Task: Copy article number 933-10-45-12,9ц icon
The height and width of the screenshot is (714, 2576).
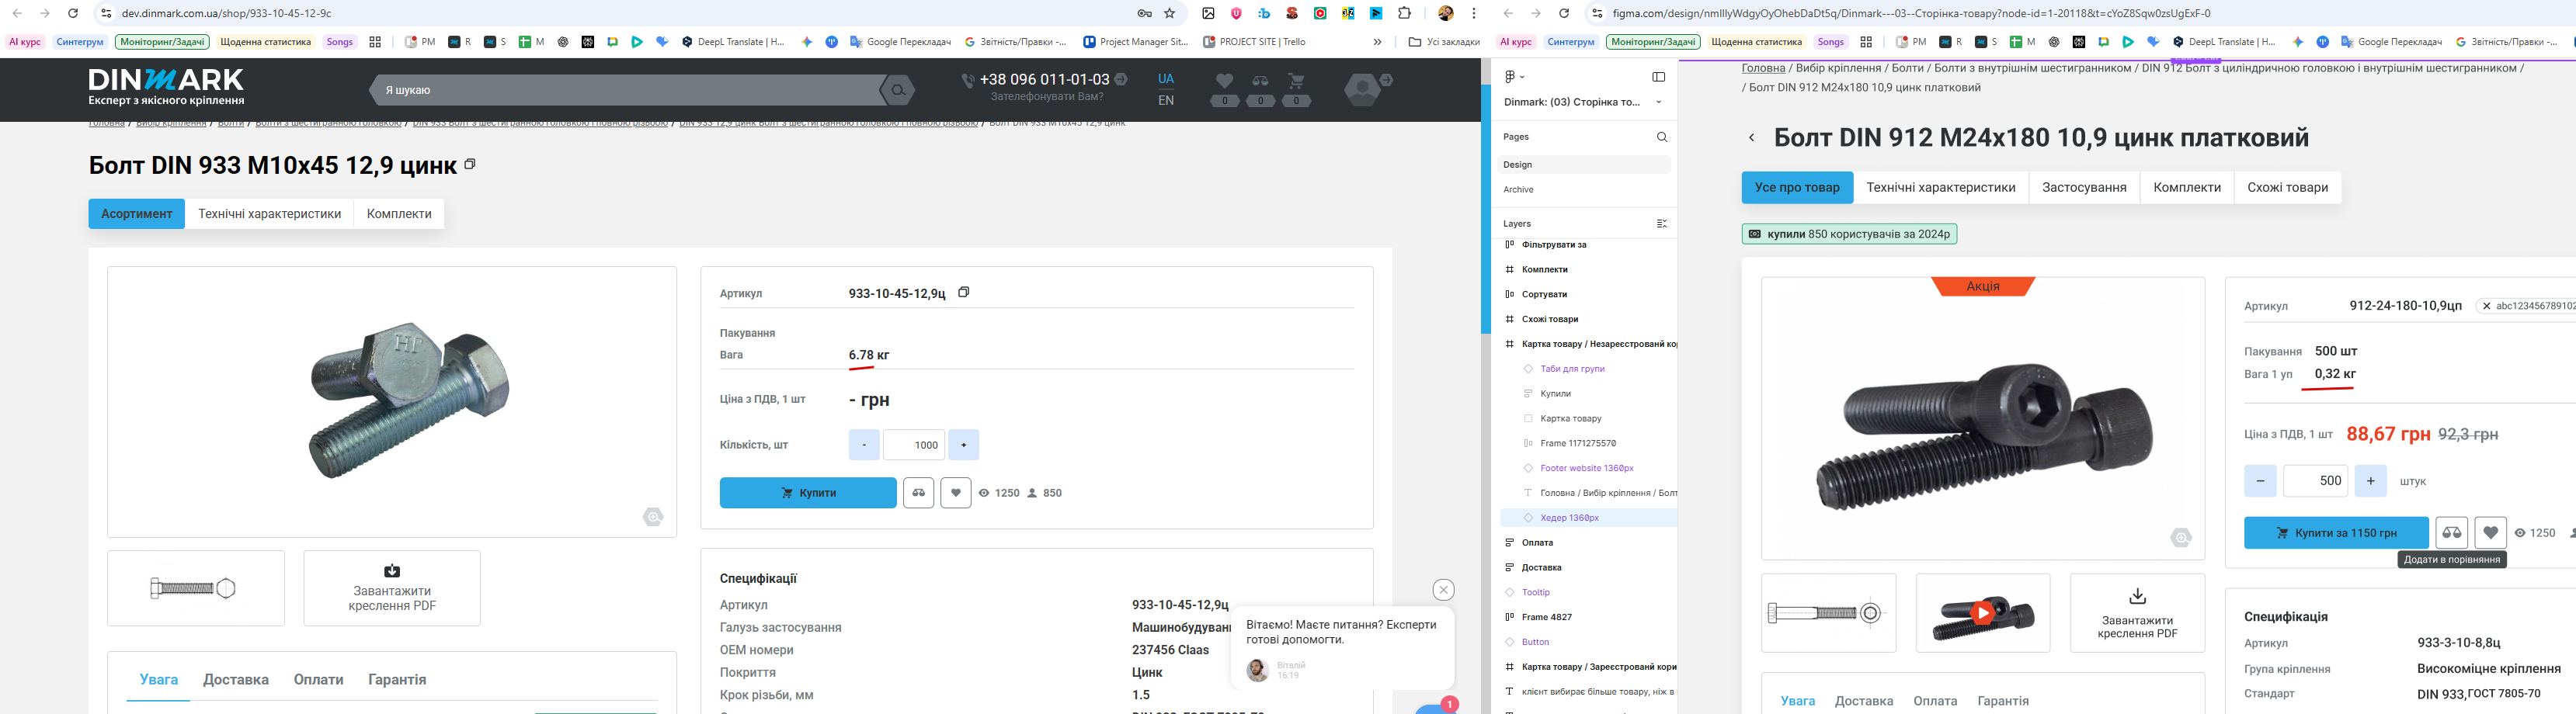Action: coord(964,292)
